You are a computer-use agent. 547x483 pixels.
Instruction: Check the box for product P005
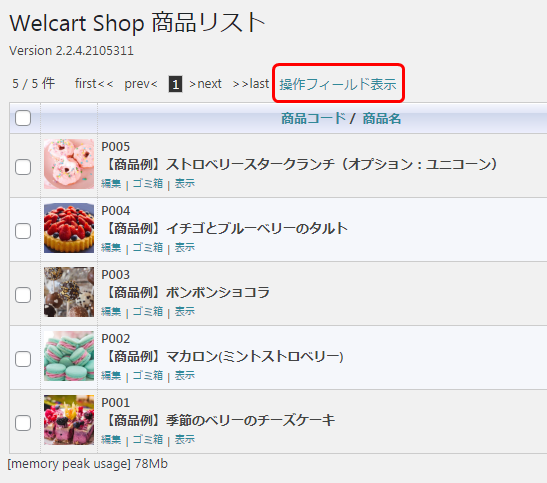tap(23, 167)
